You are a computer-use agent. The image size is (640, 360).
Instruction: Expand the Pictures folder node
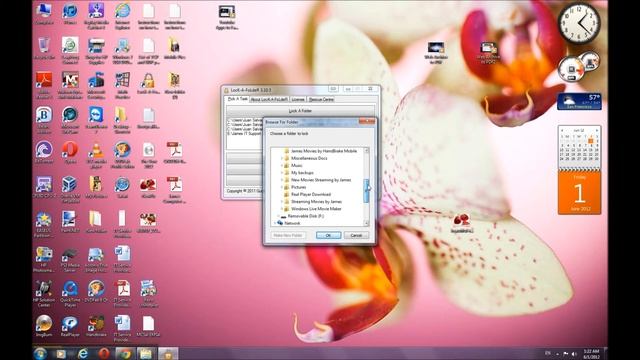pyautogui.click(x=281, y=187)
